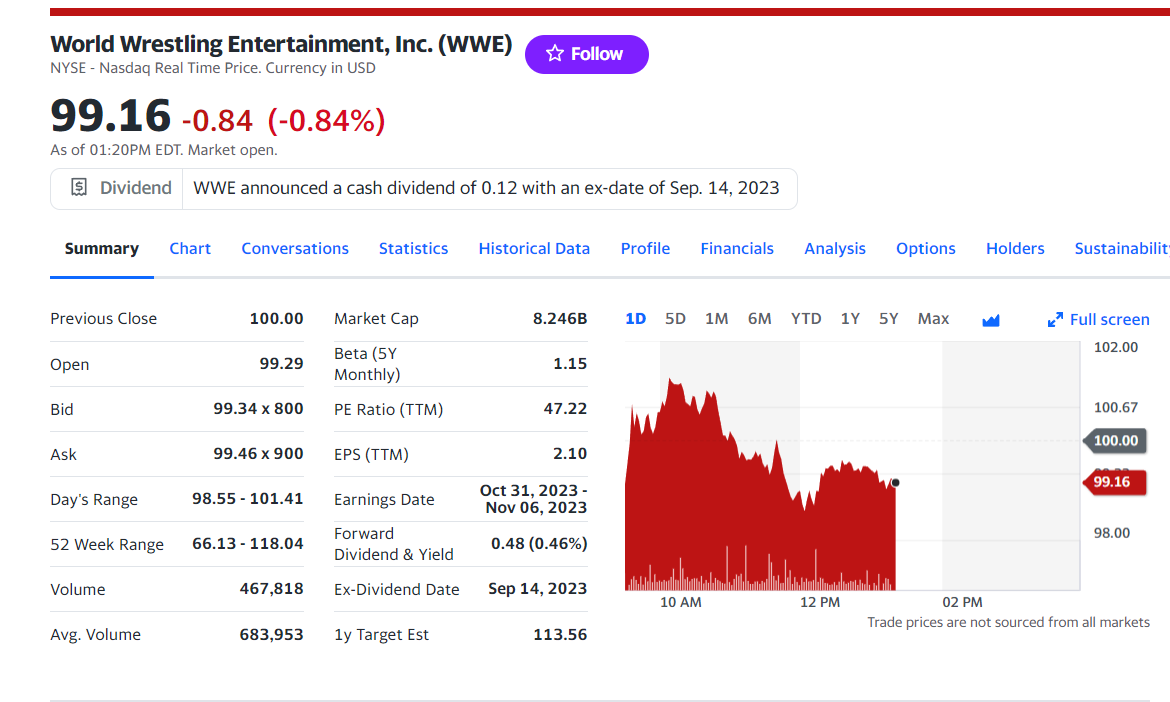
Task: Click the Market Cap label
Action: point(376,319)
